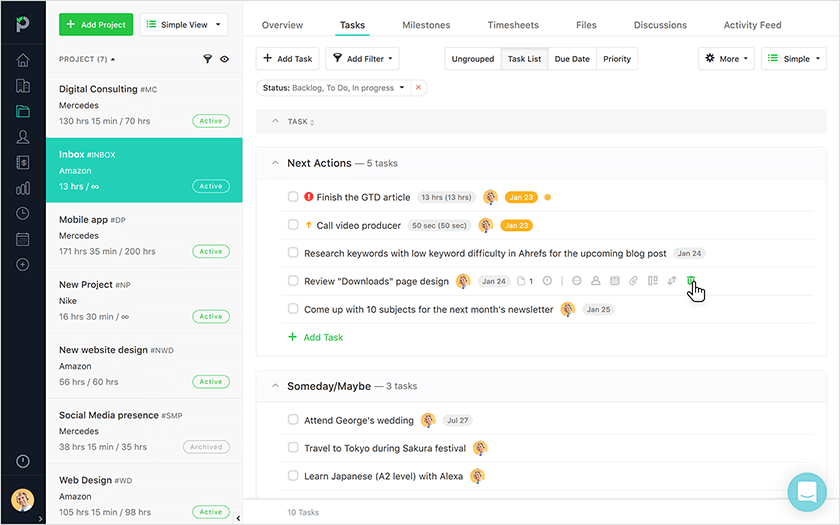This screenshot has width=840, height=525.
Task: Click the assign user icon on Review task
Action: tap(595, 281)
